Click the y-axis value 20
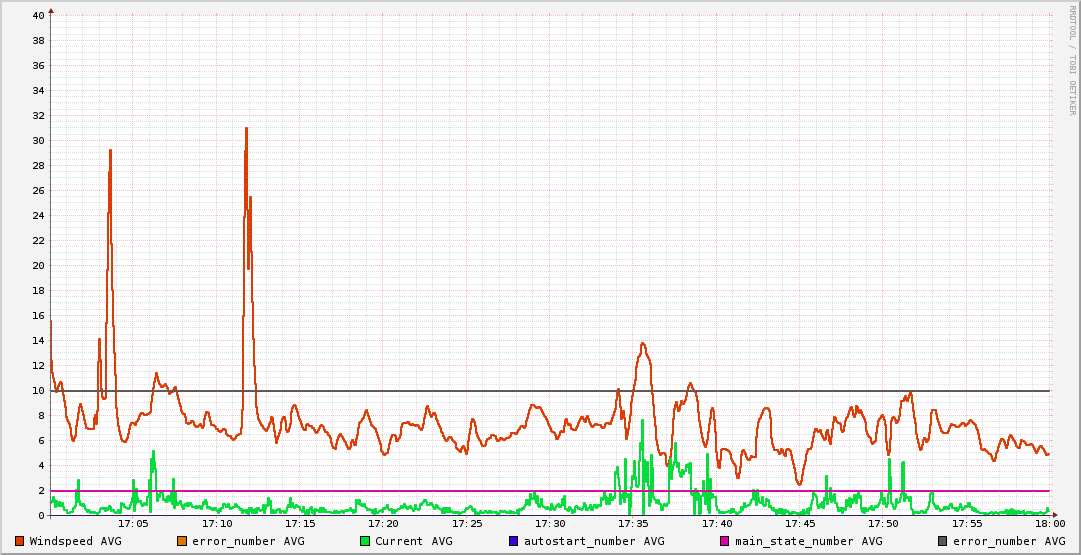 point(39,265)
